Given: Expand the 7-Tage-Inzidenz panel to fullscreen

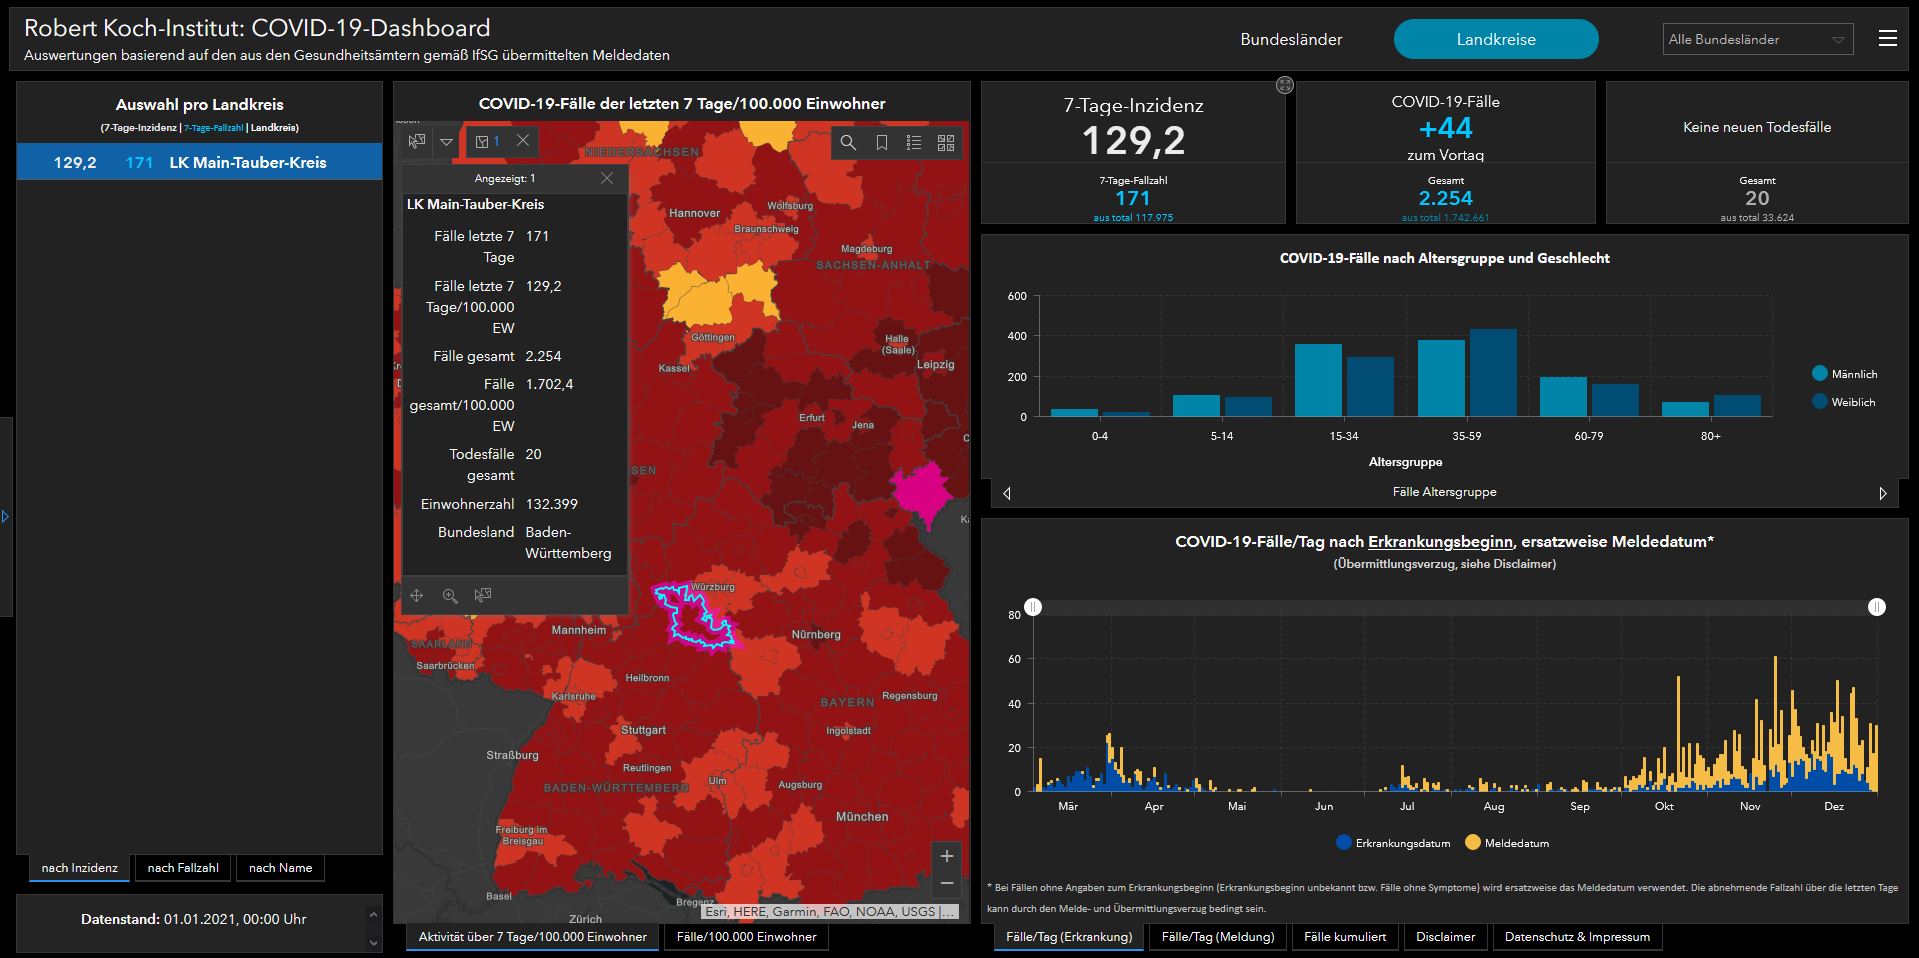Looking at the screenshot, I should (1285, 86).
